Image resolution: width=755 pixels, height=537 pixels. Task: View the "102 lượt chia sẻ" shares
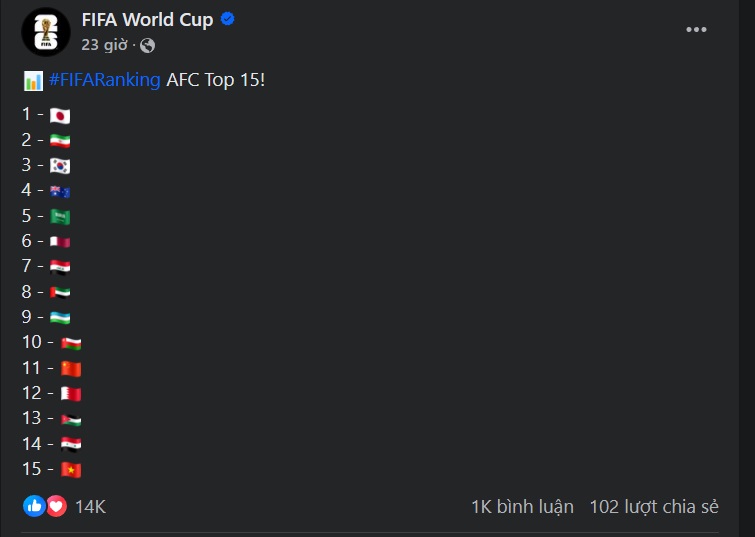(x=654, y=507)
